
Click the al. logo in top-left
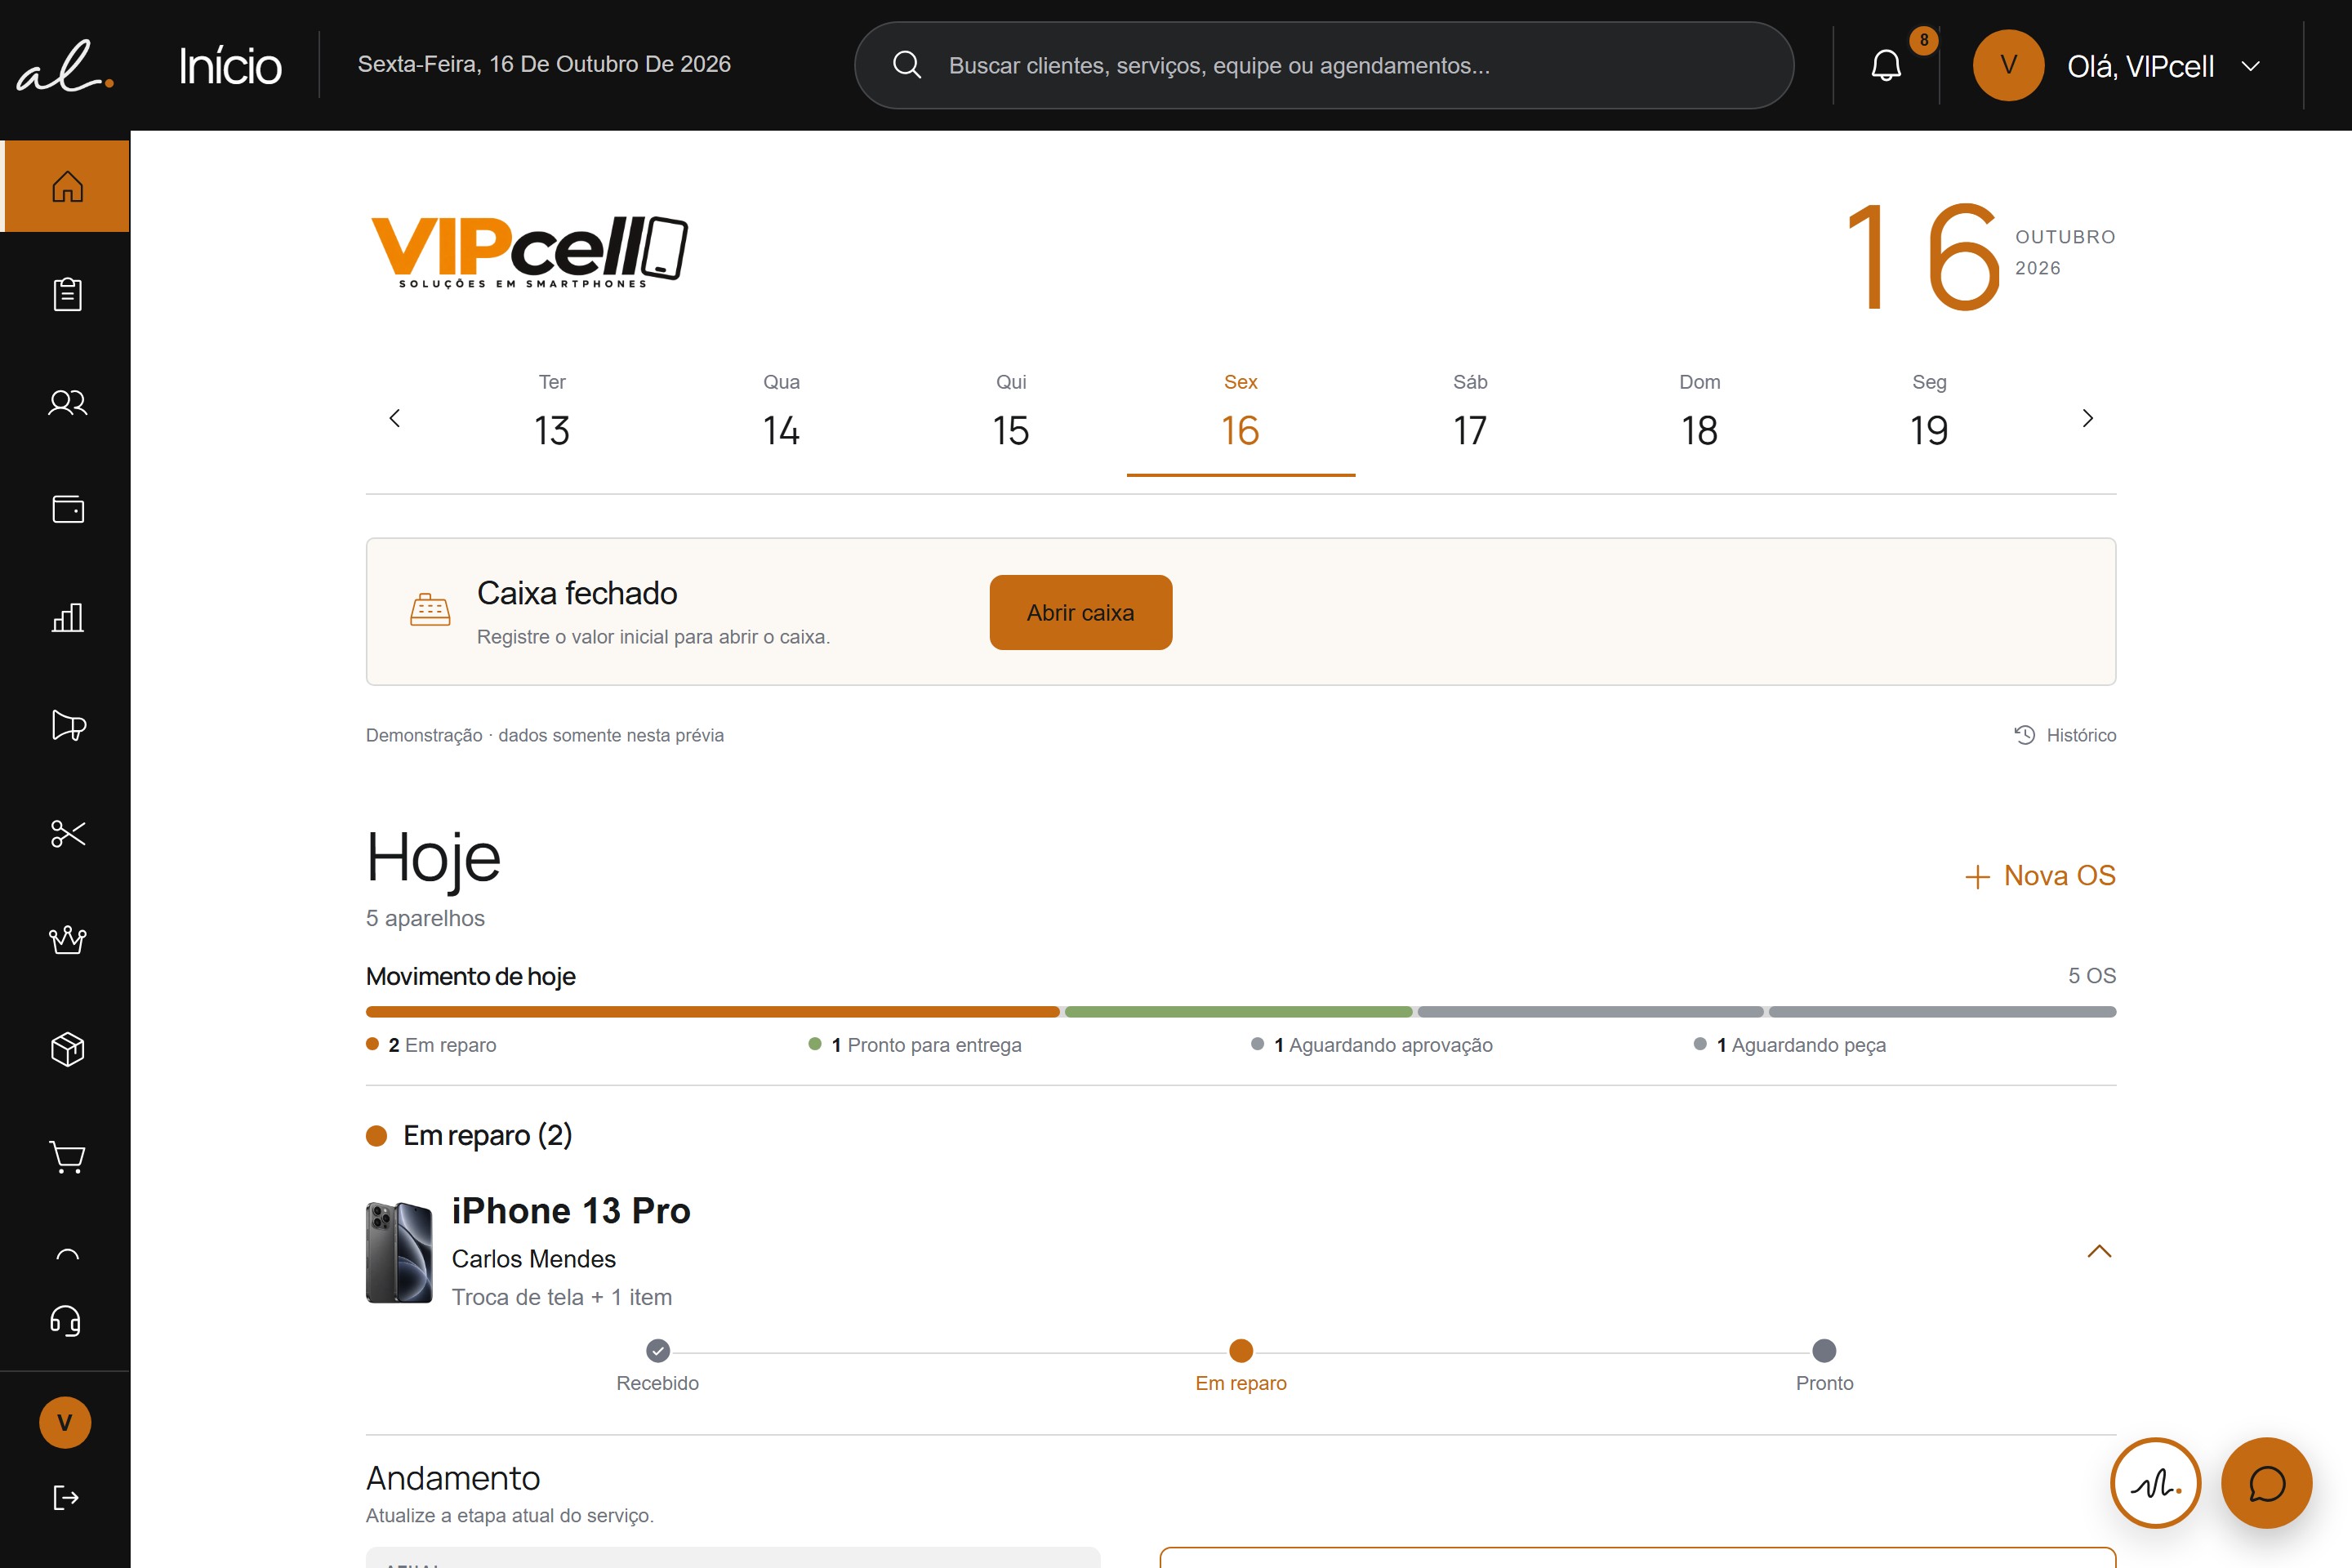point(65,66)
